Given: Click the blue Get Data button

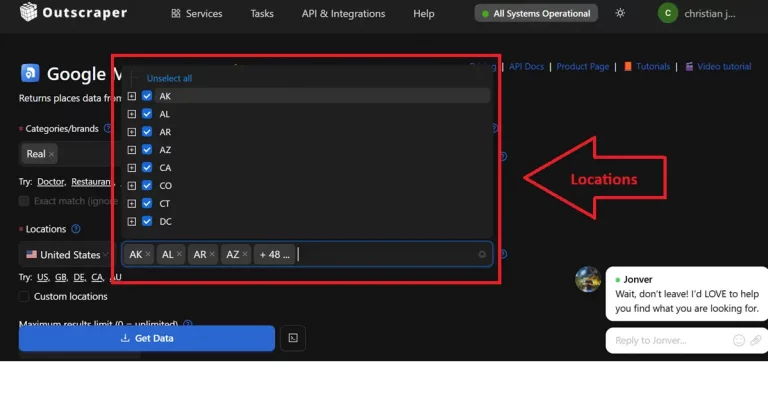Looking at the screenshot, I should 146,338.
